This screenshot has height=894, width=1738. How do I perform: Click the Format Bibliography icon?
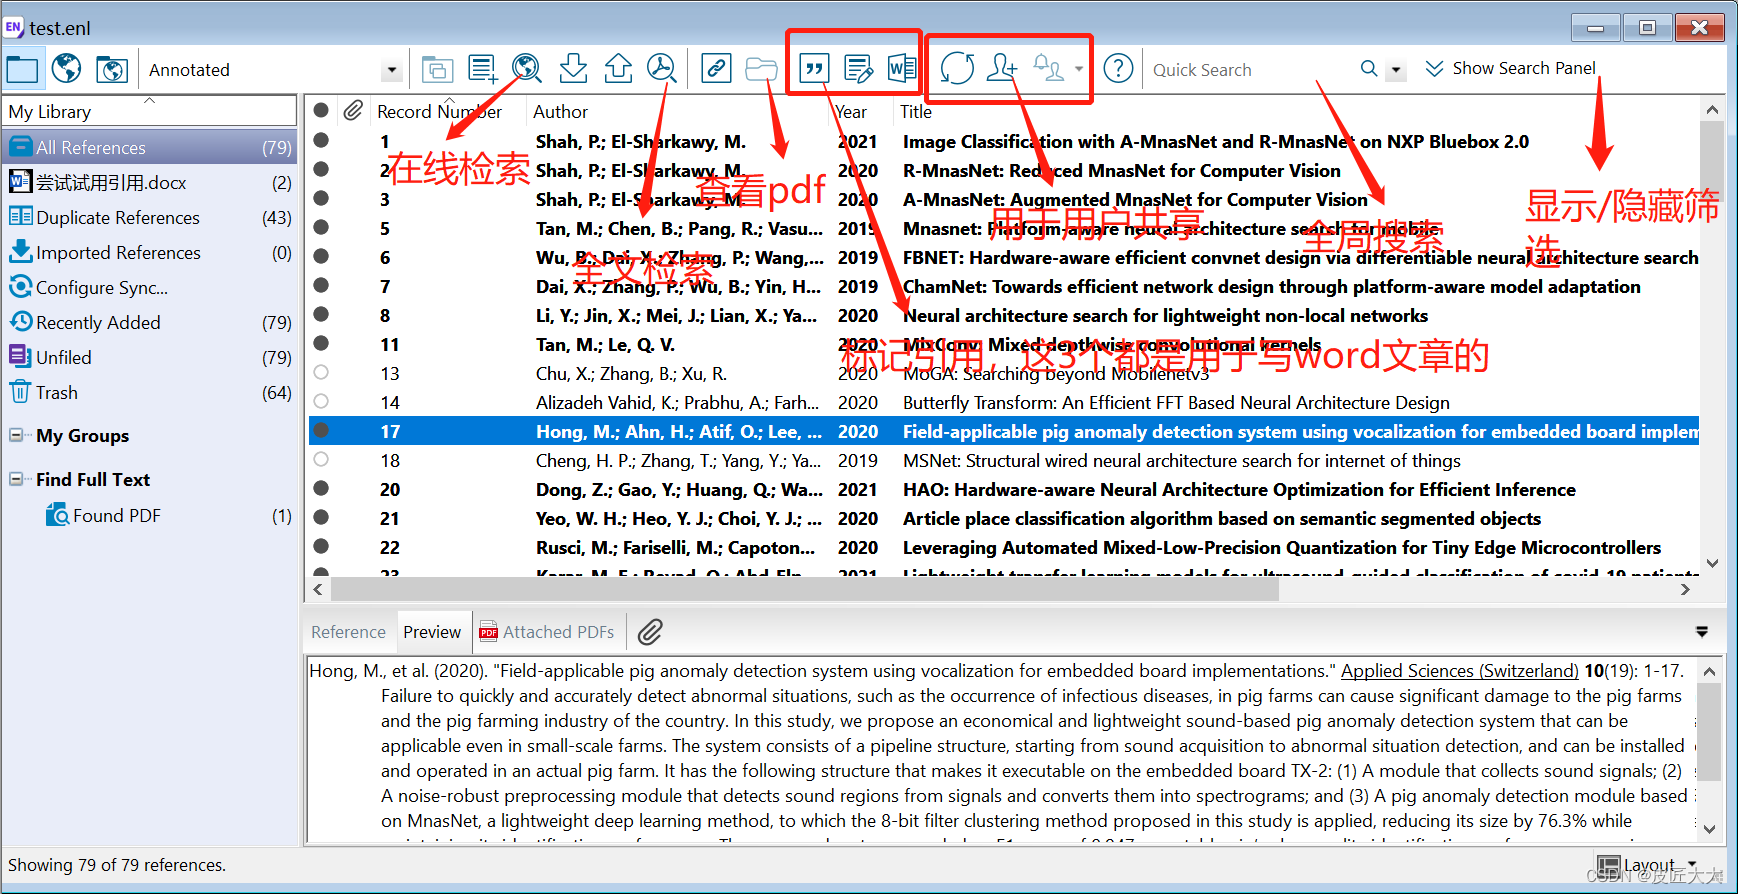pyautogui.click(x=858, y=69)
